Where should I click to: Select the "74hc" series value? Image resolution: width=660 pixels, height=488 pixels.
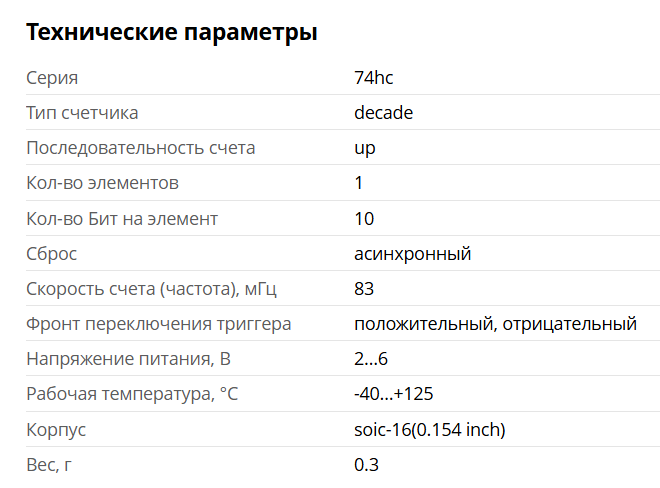point(374,78)
